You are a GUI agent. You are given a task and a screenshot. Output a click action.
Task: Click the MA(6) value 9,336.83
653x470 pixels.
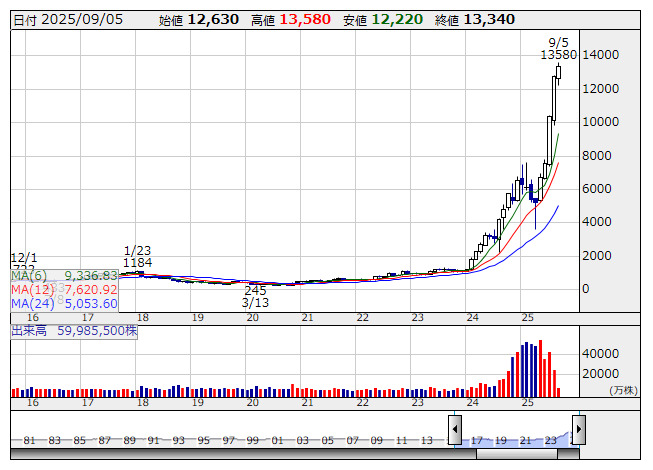point(91,276)
